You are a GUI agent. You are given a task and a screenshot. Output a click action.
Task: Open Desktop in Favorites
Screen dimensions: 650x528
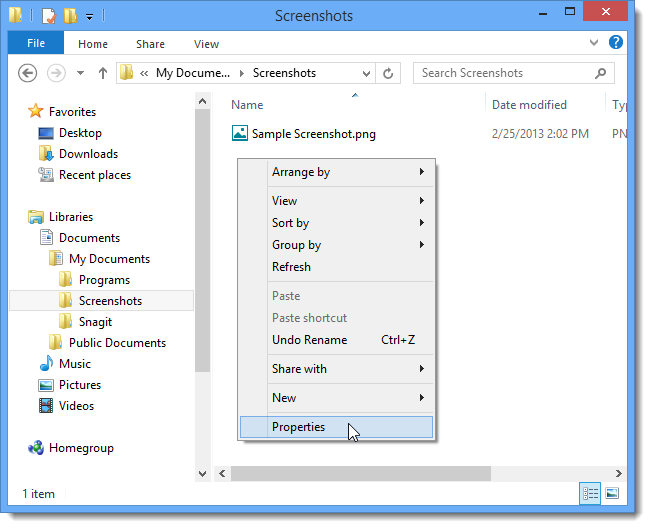tap(80, 133)
